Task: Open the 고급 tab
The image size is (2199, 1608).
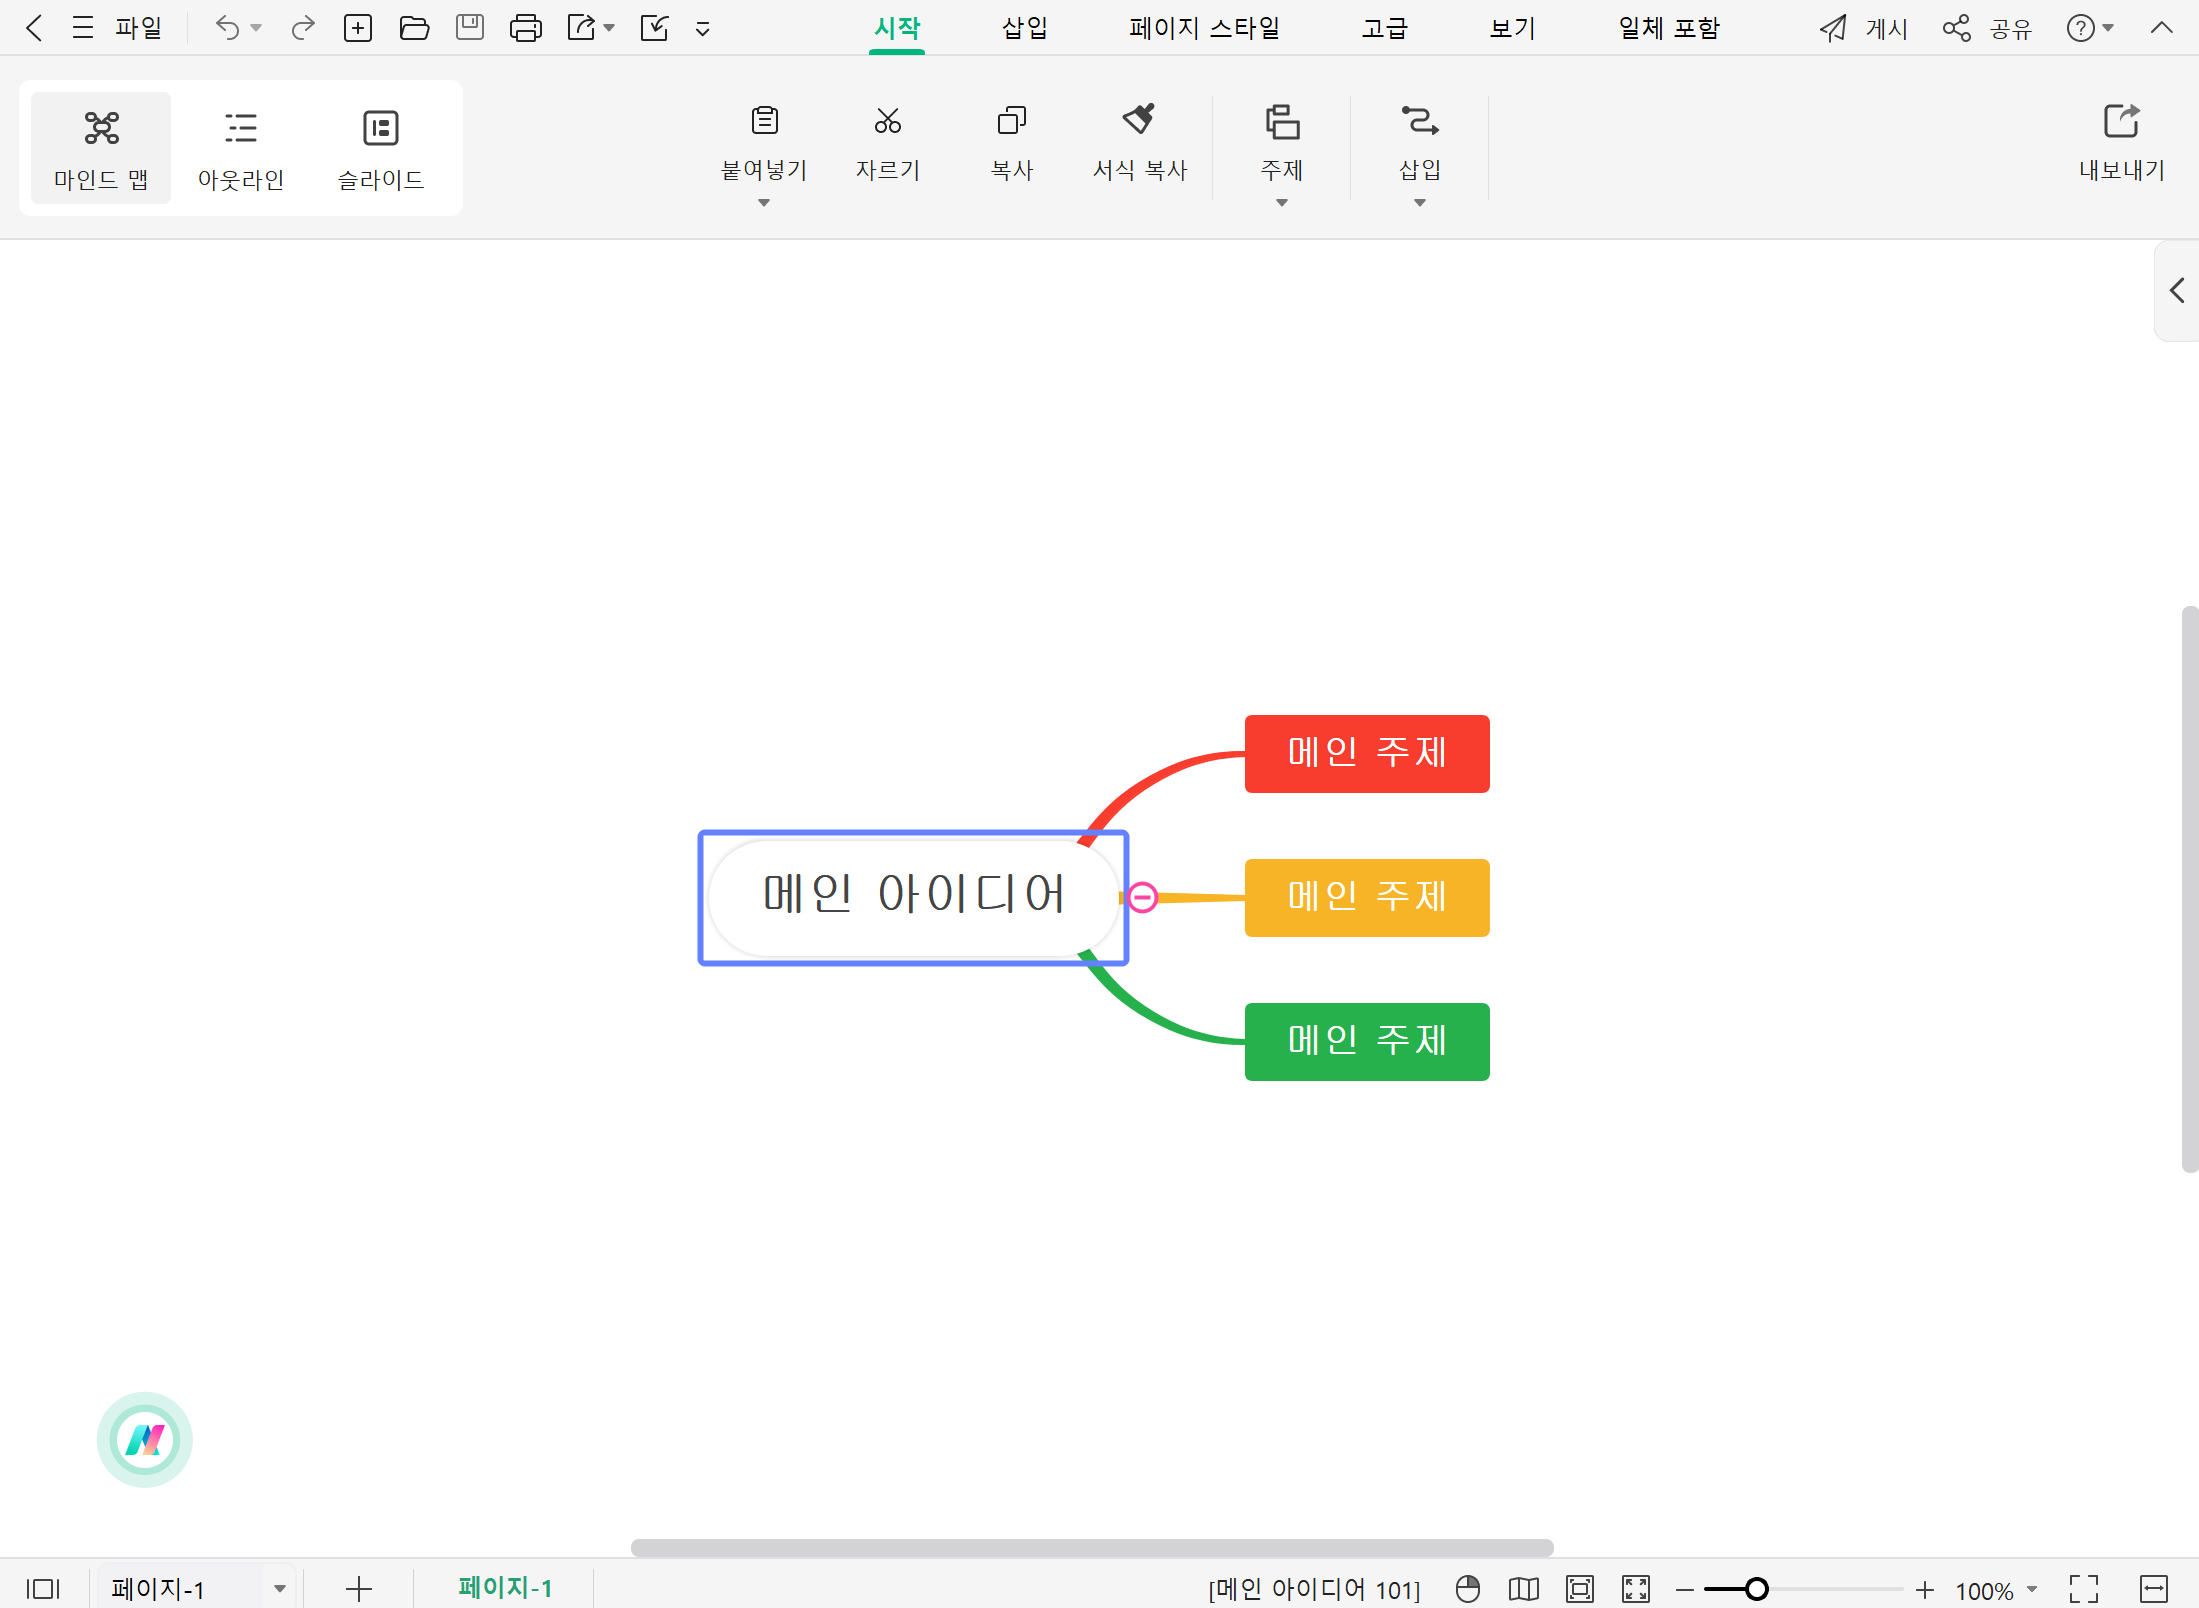Action: [x=1384, y=28]
